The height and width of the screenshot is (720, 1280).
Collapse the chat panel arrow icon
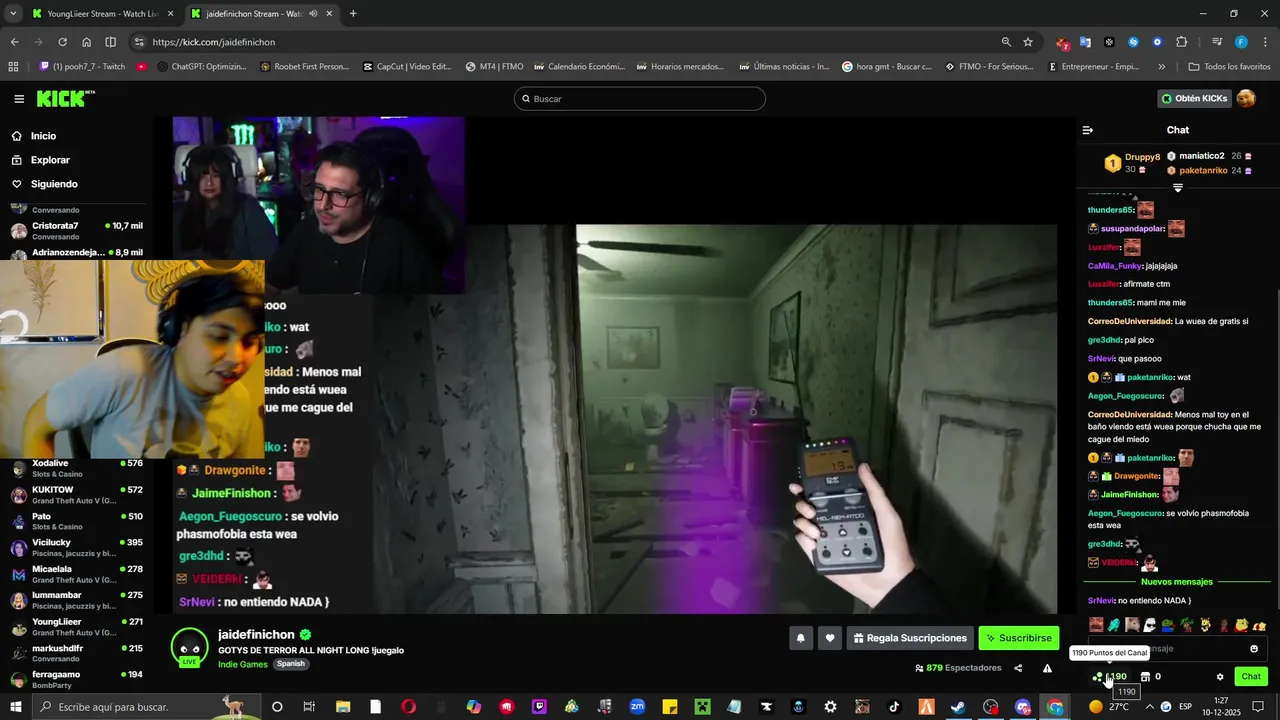1088,130
